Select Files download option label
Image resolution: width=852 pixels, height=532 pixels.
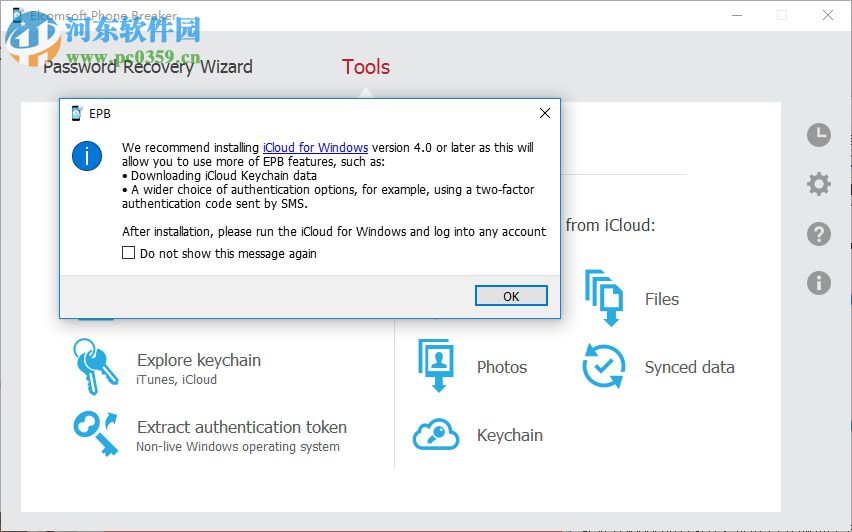(662, 299)
